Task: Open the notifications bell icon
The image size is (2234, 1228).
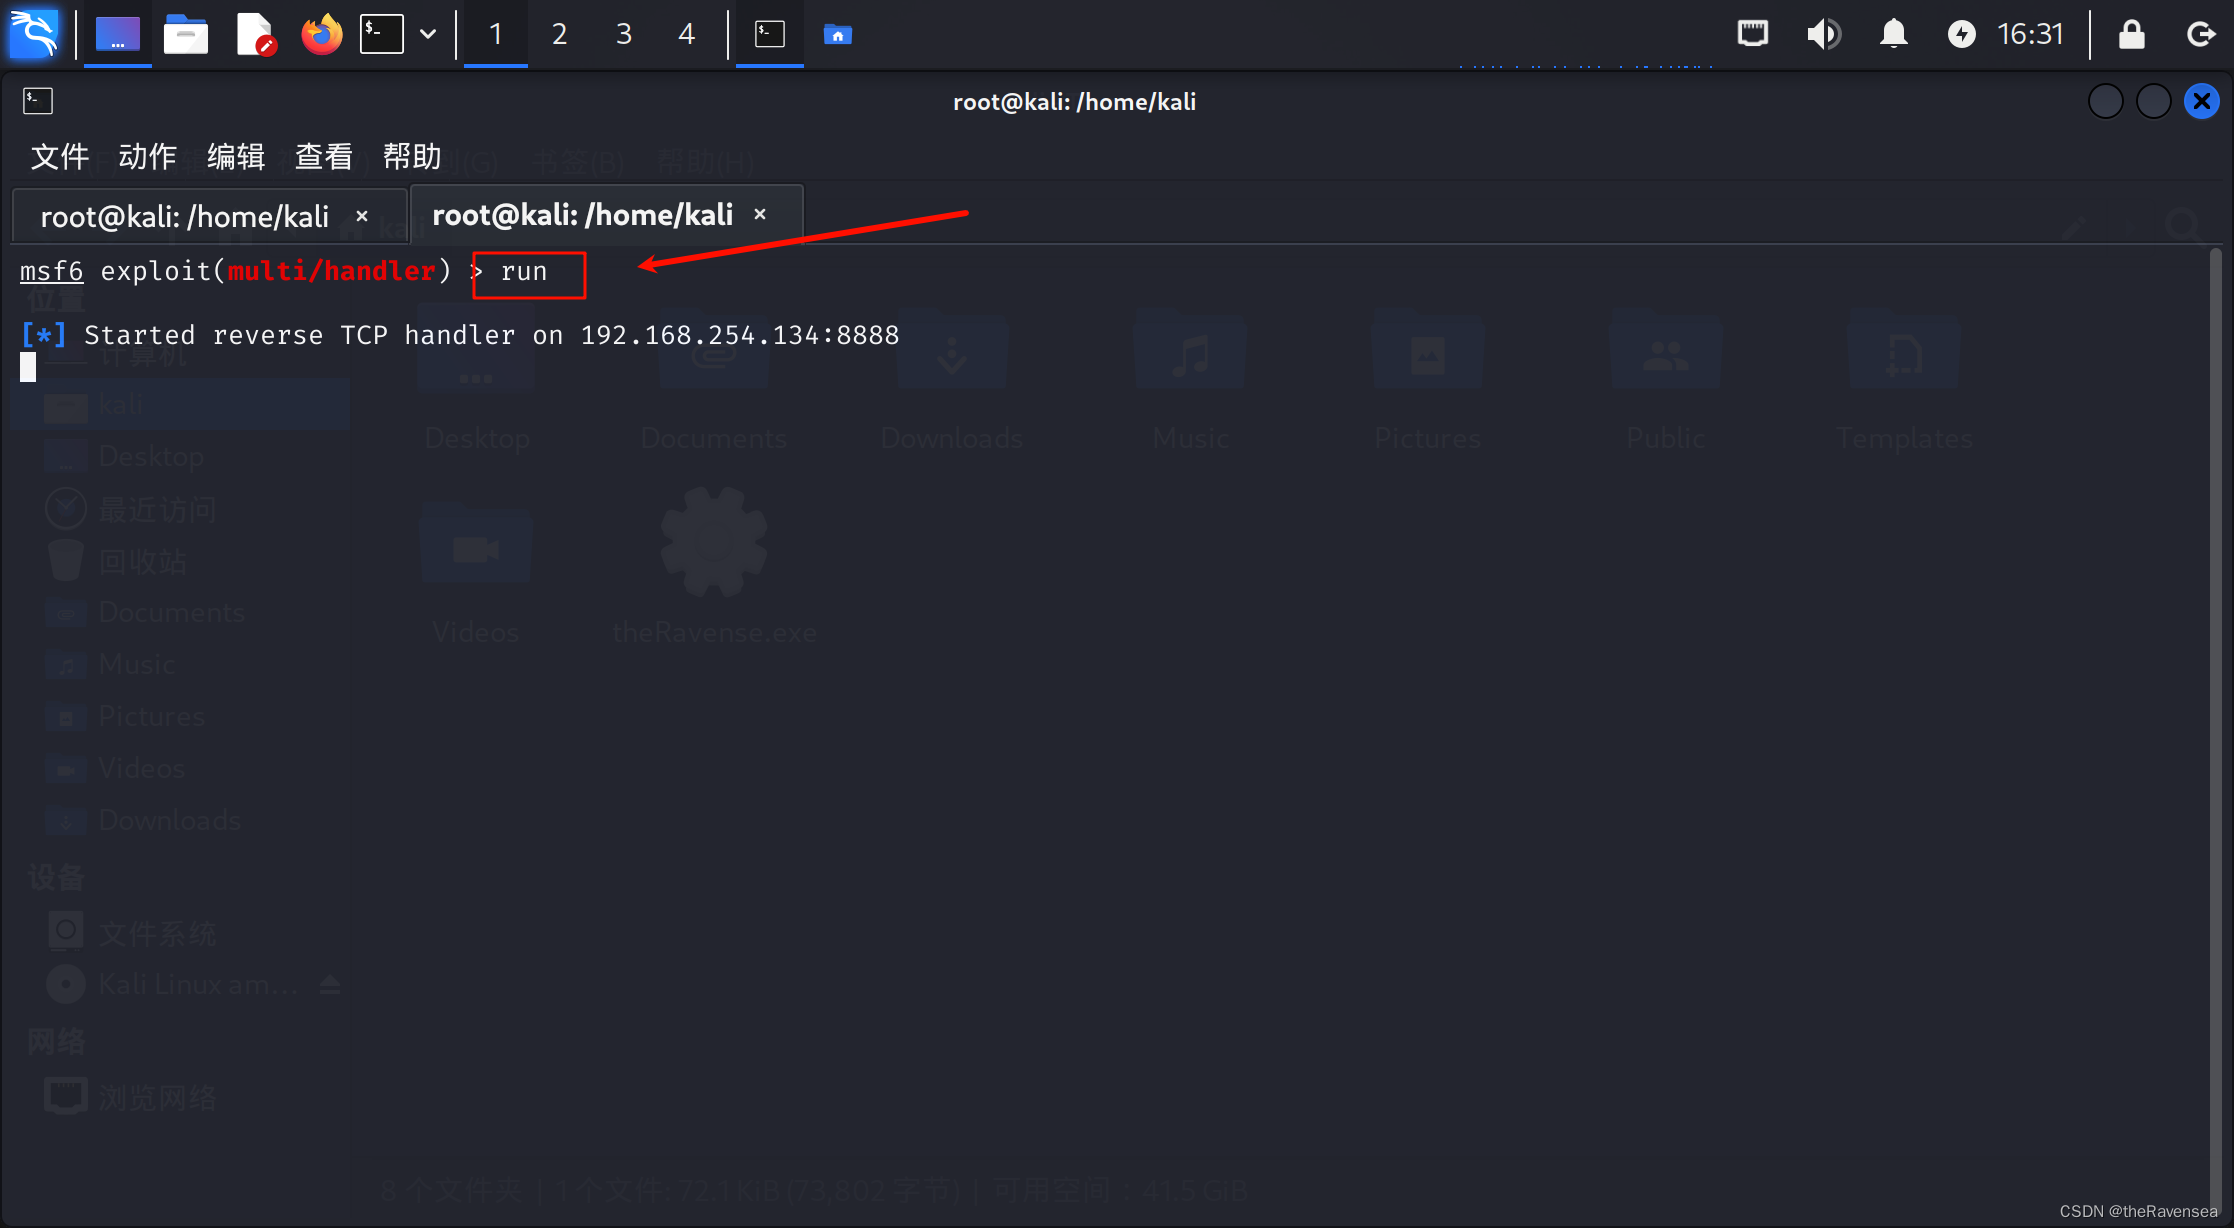Action: pos(1893,34)
